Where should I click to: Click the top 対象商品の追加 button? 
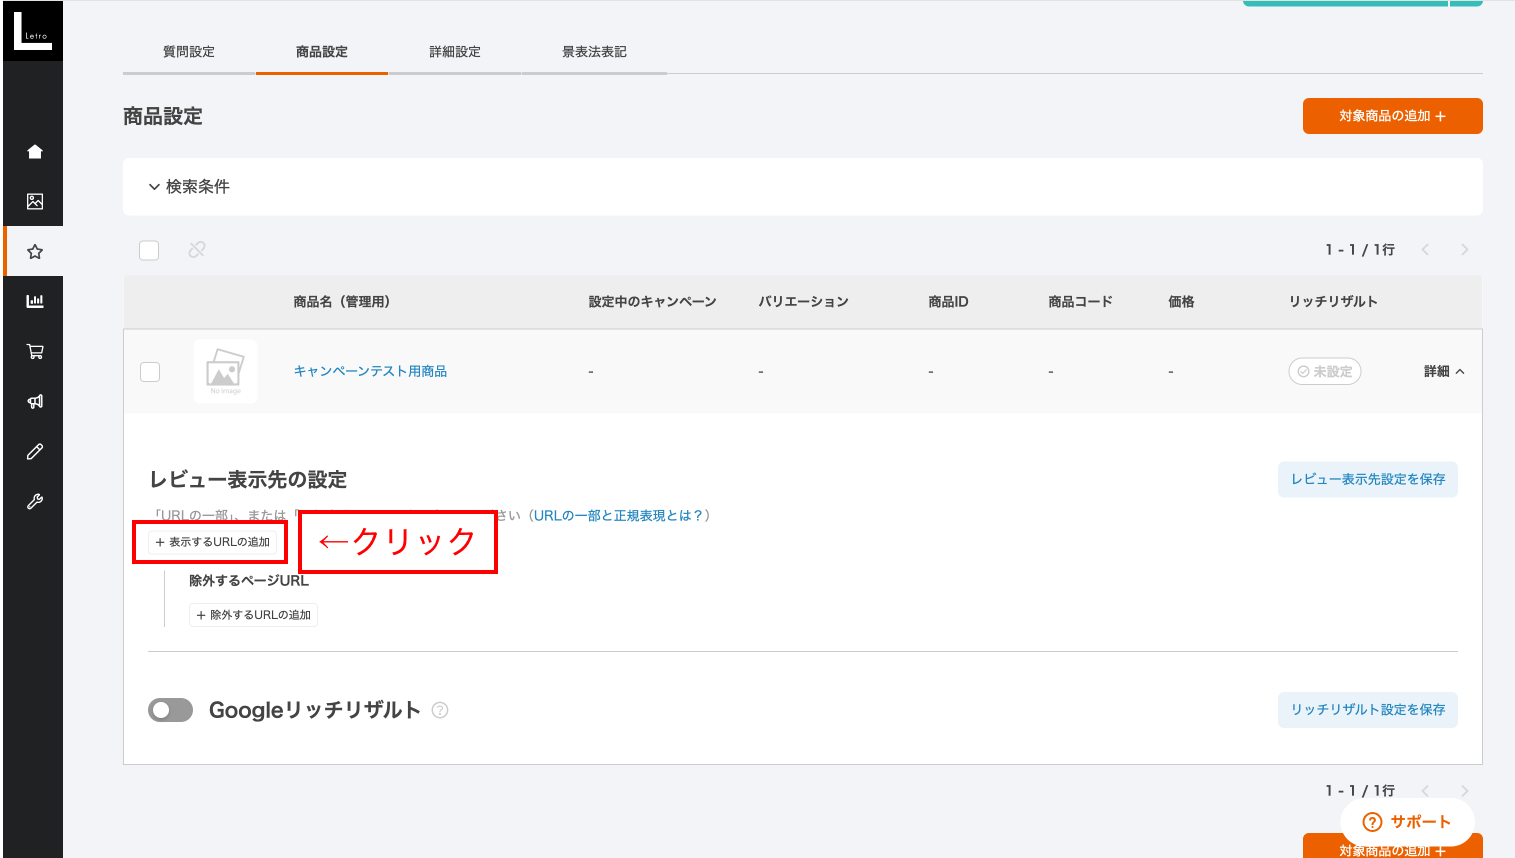click(x=1392, y=116)
